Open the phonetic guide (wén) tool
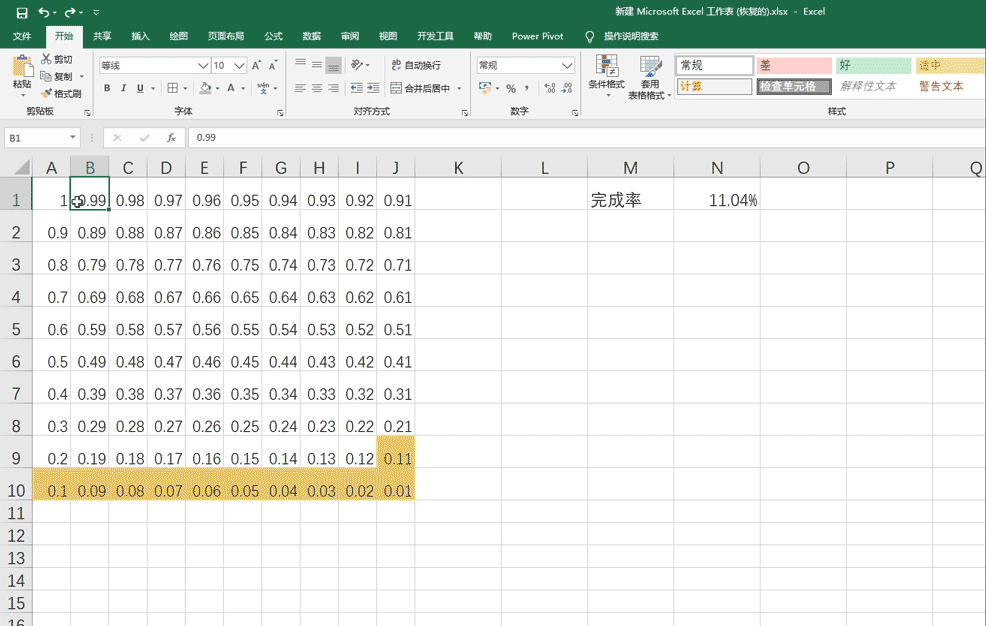986x626 pixels. [263, 89]
